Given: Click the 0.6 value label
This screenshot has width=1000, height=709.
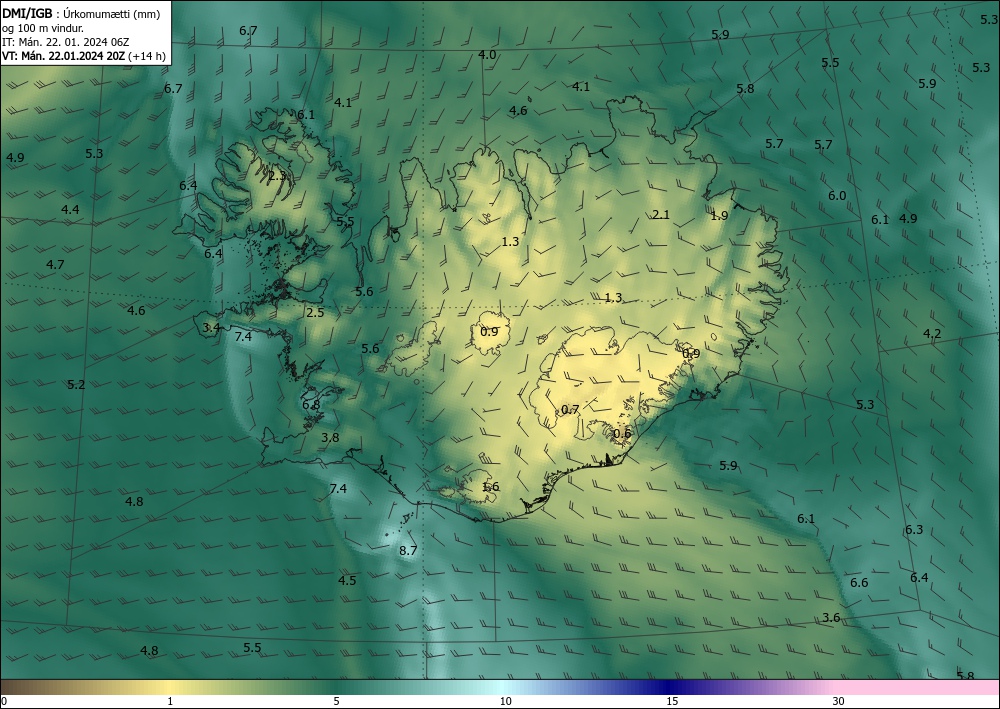Looking at the screenshot, I should (x=622, y=434).
